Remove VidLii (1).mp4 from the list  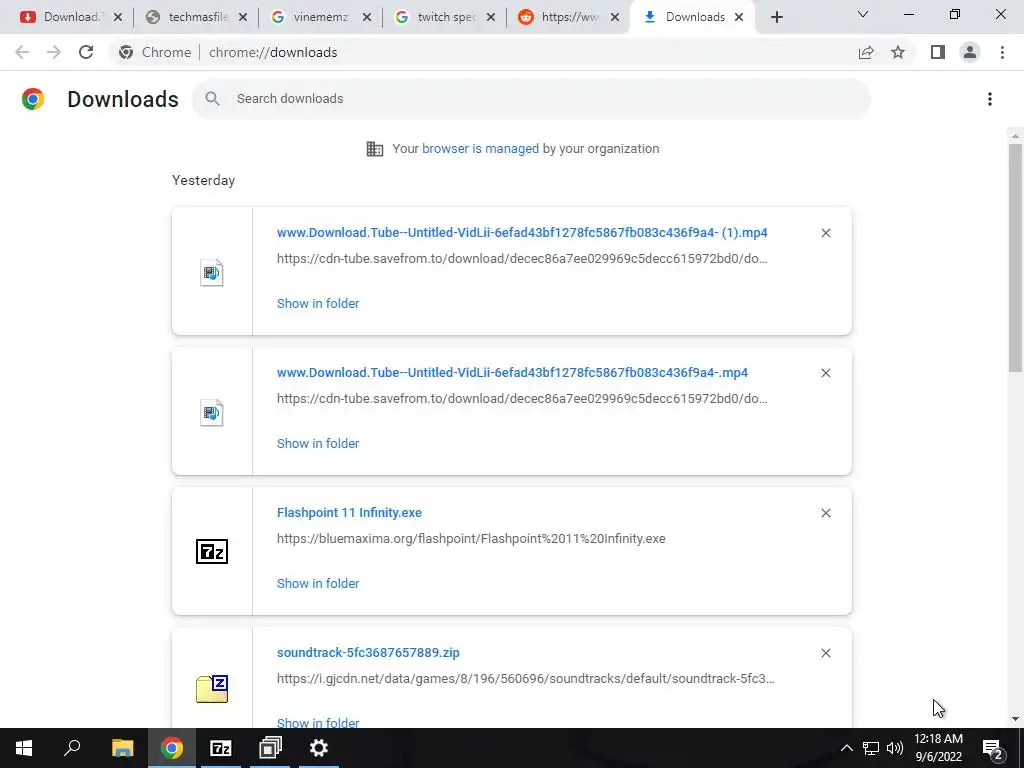click(825, 233)
